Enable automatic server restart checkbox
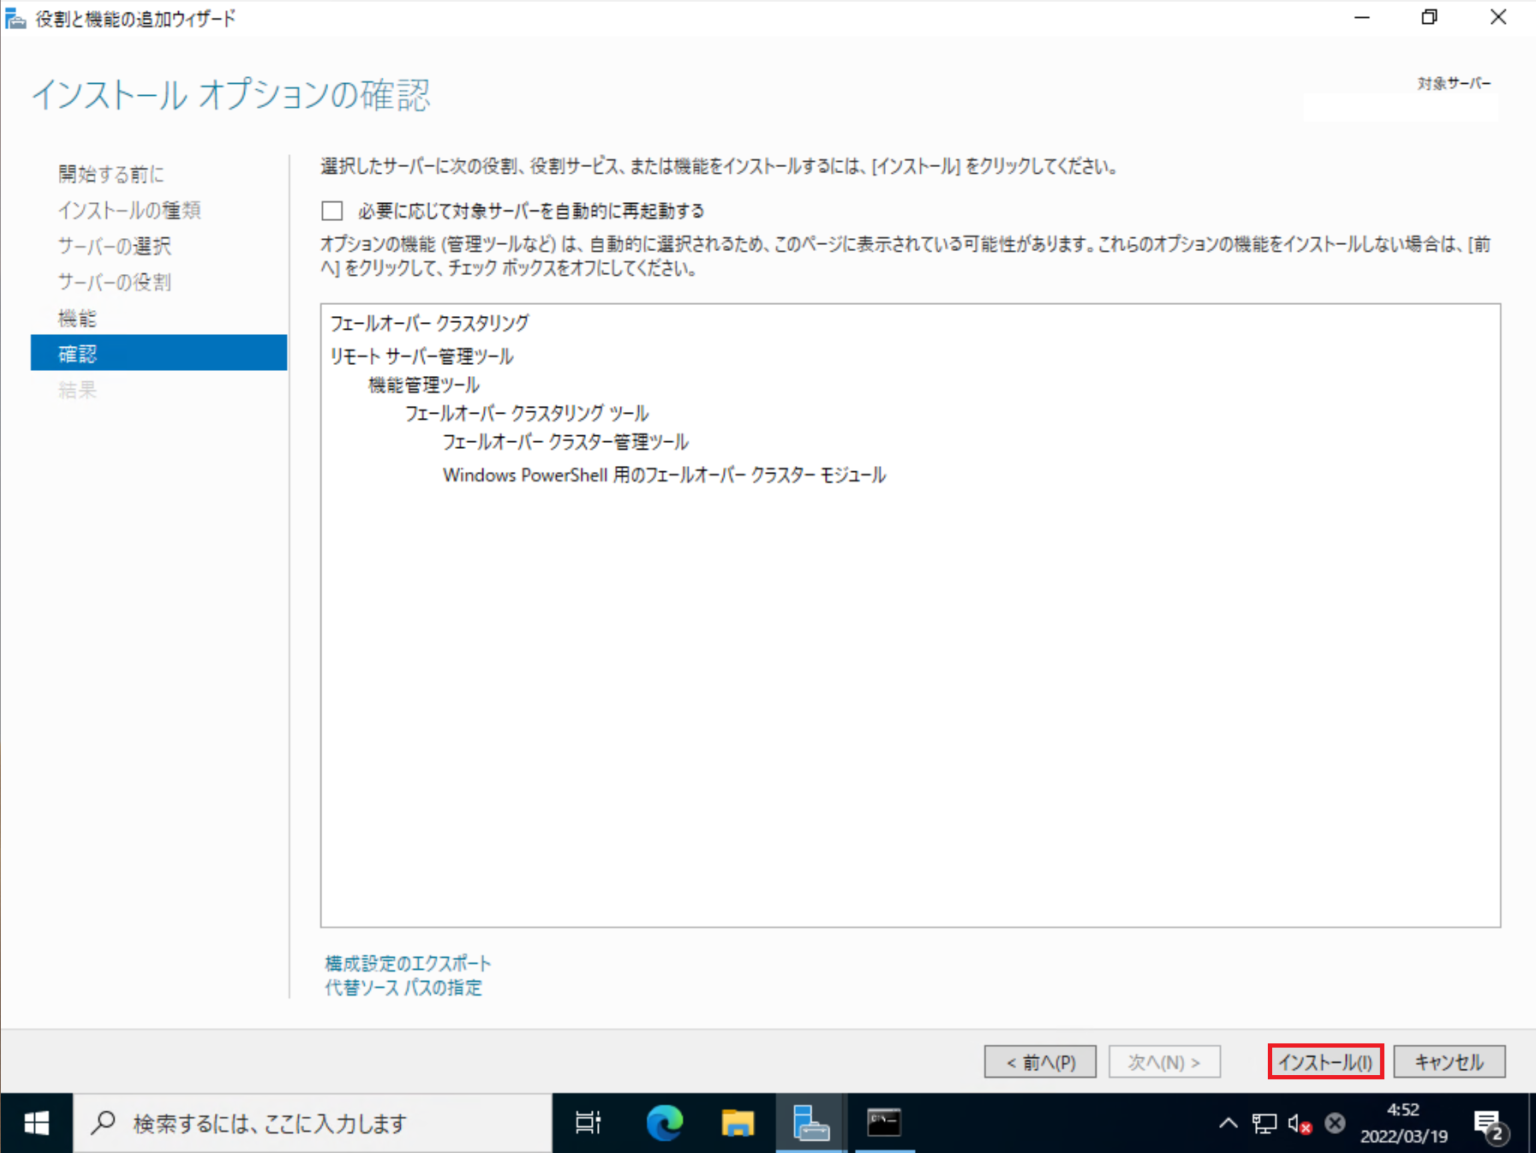This screenshot has width=1536, height=1153. coord(332,210)
